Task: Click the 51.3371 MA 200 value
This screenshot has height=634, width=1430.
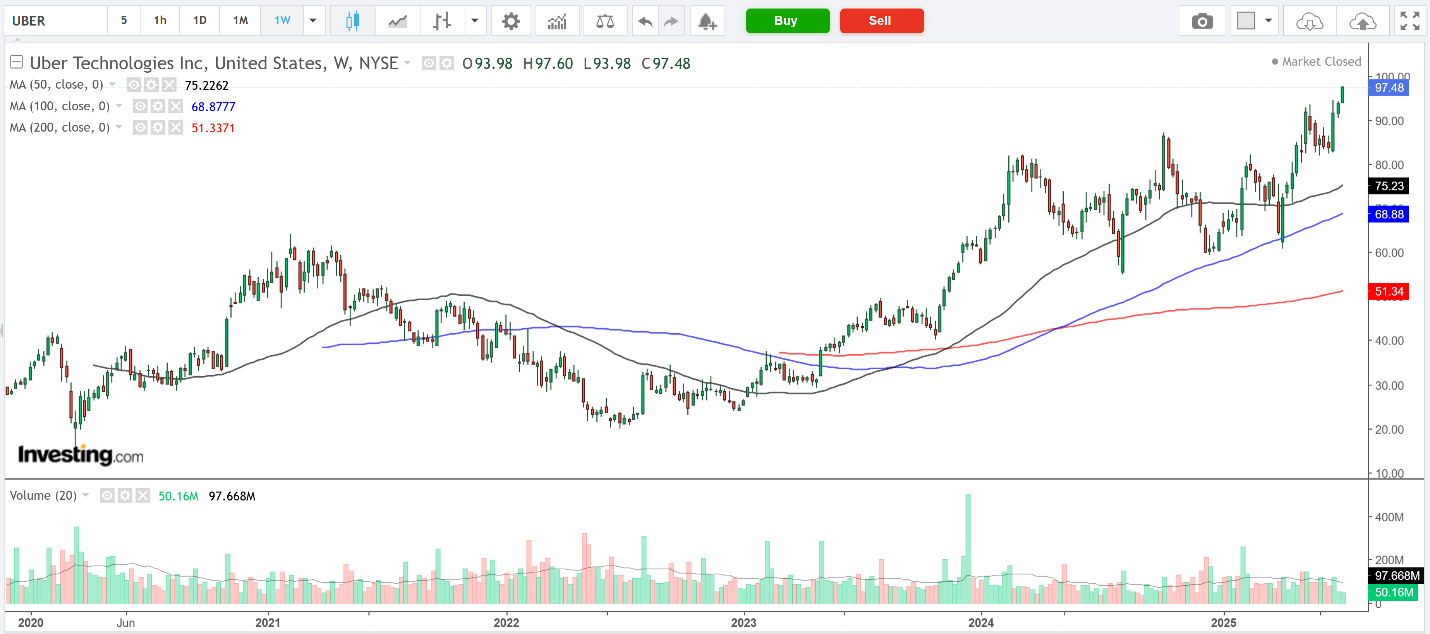Action: tap(212, 127)
